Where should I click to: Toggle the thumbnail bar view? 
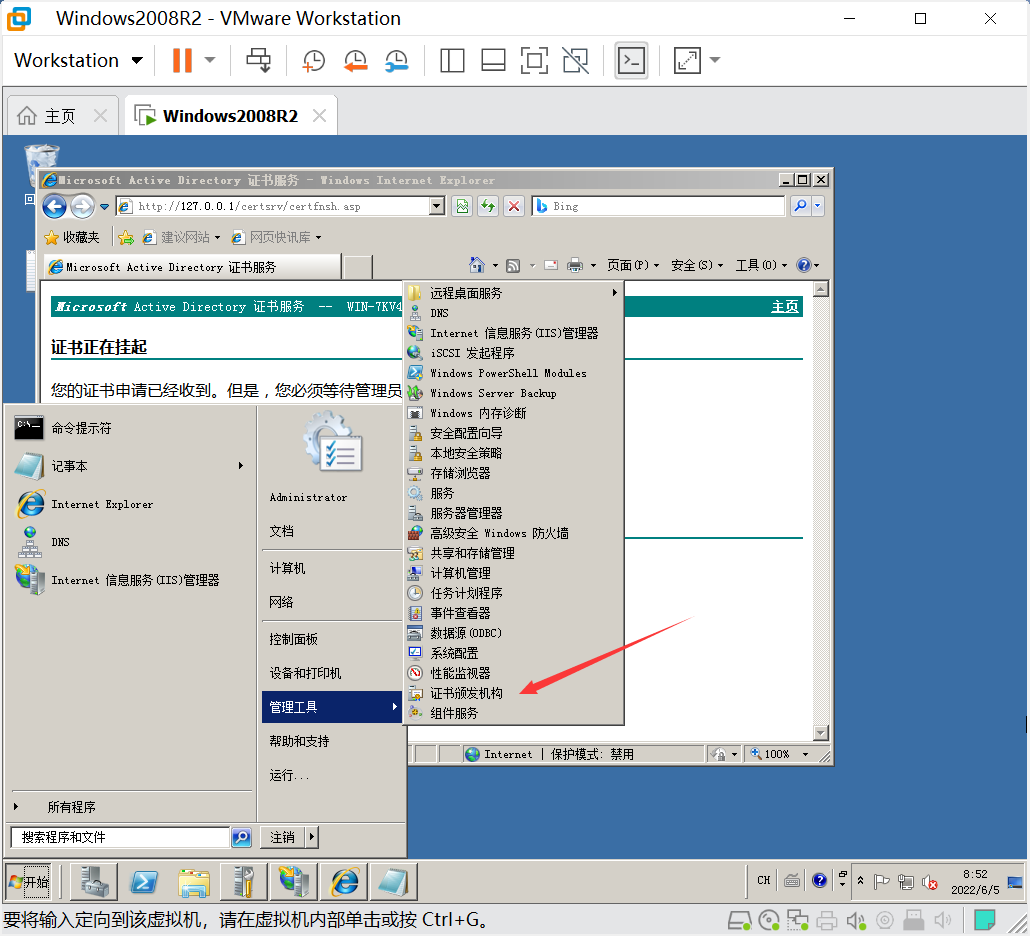click(493, 60)
